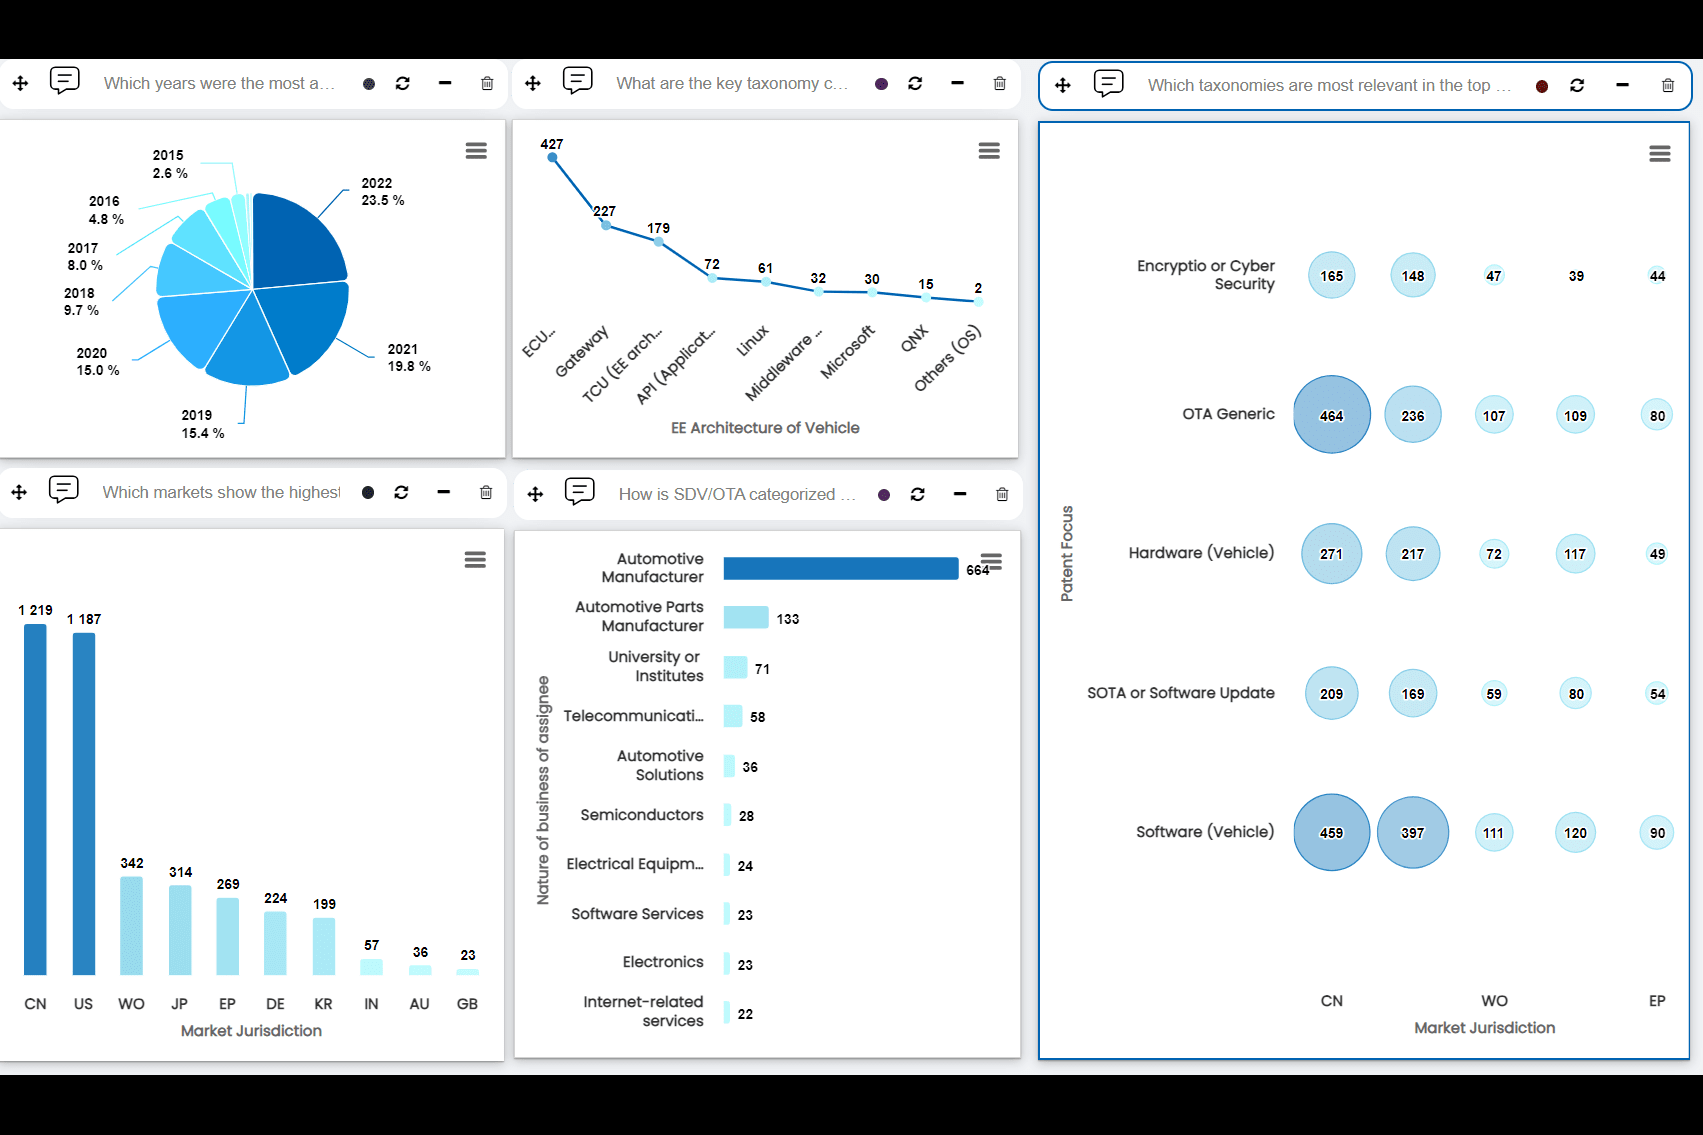Collapse the key taxonomy panel
The image size is (1703, 1135).
pyautogui.click(x=957, y=84)
